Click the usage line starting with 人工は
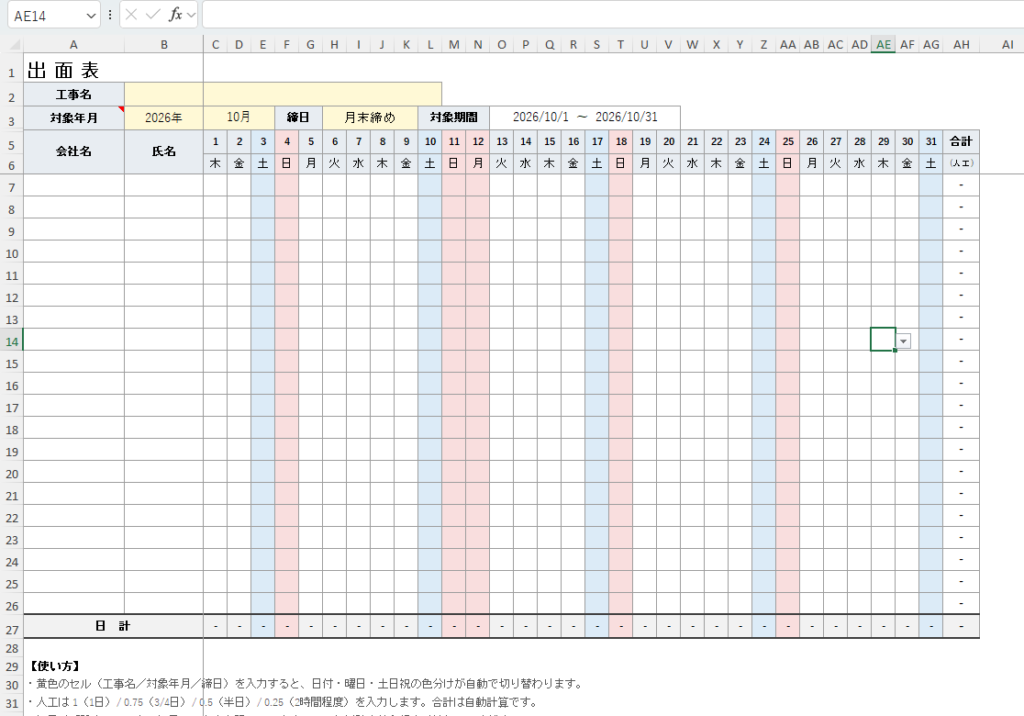 click(283, 702)
